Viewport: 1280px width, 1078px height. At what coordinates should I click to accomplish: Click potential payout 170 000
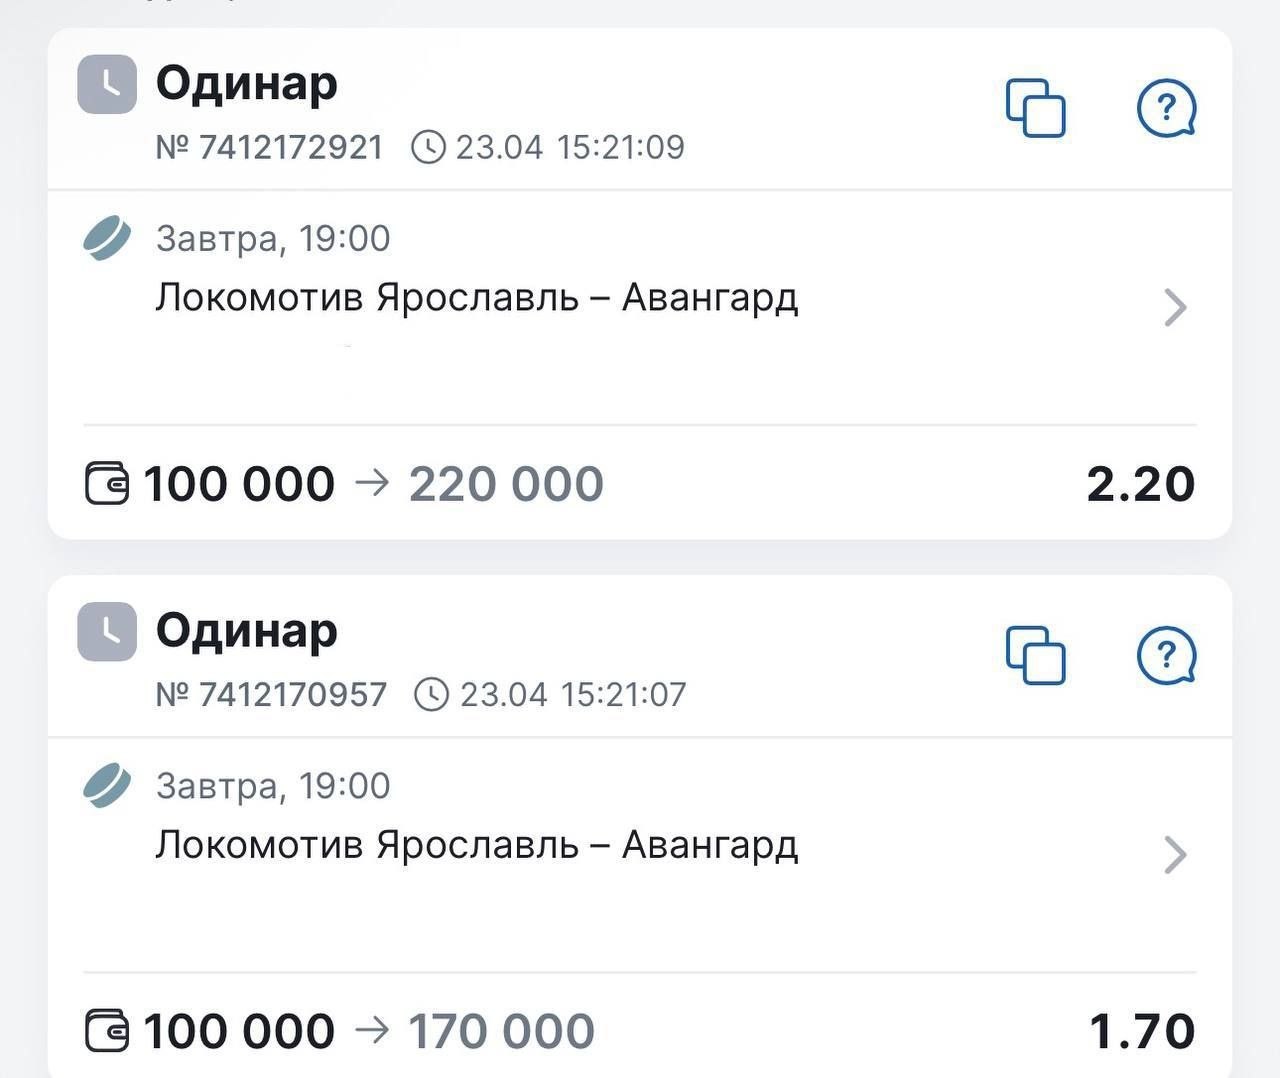502,1031
